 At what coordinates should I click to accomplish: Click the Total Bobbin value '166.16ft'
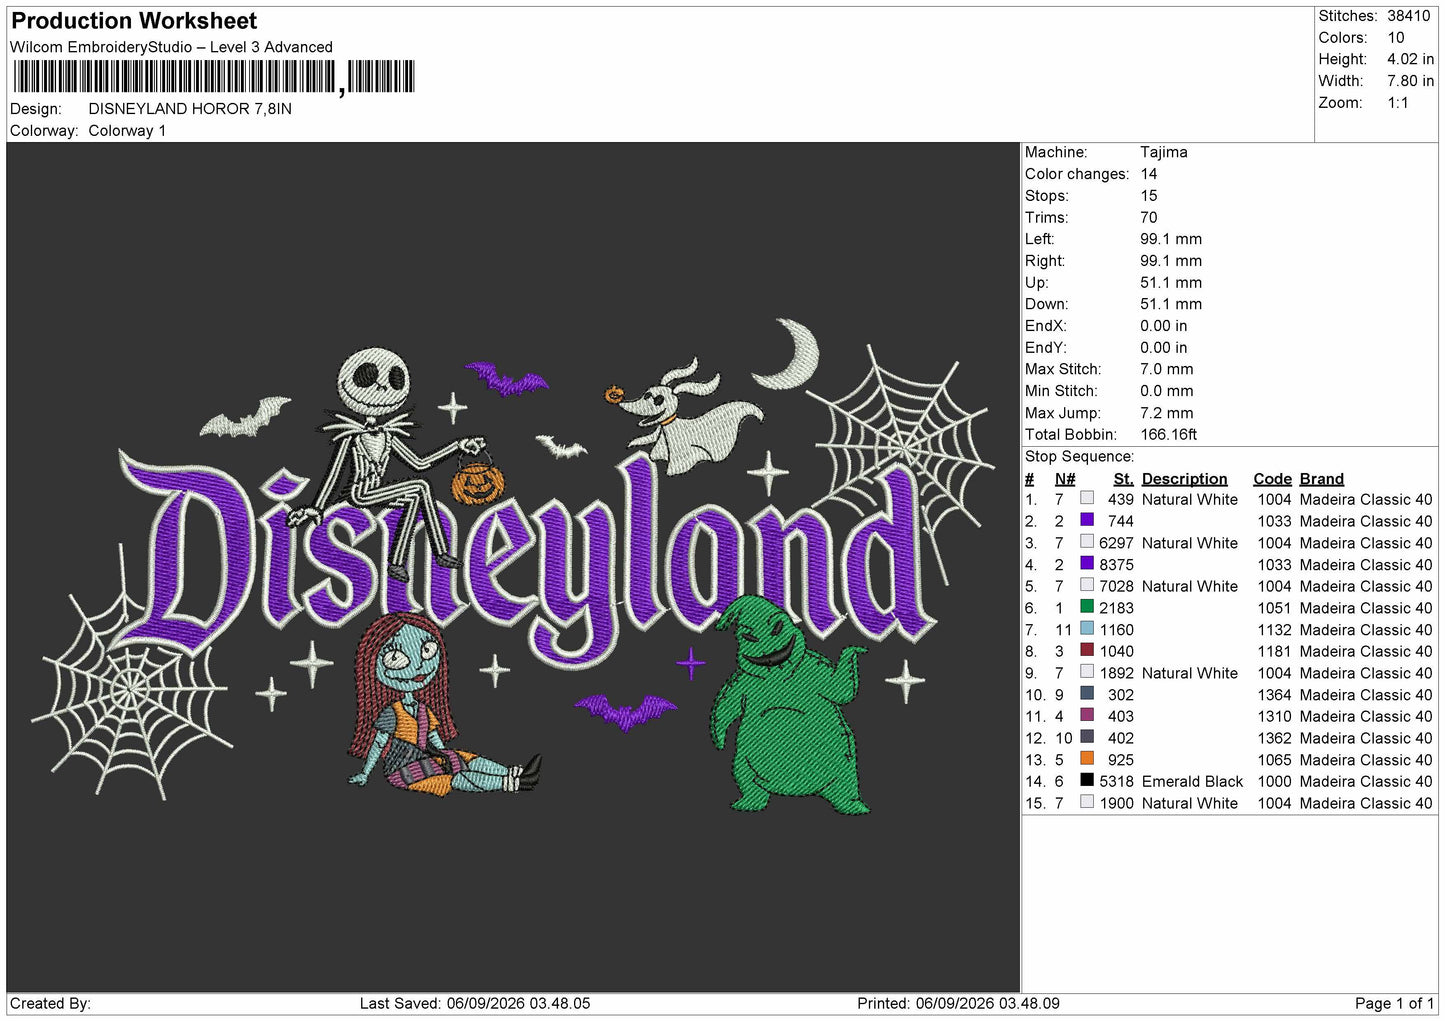tap(1169, 434)
